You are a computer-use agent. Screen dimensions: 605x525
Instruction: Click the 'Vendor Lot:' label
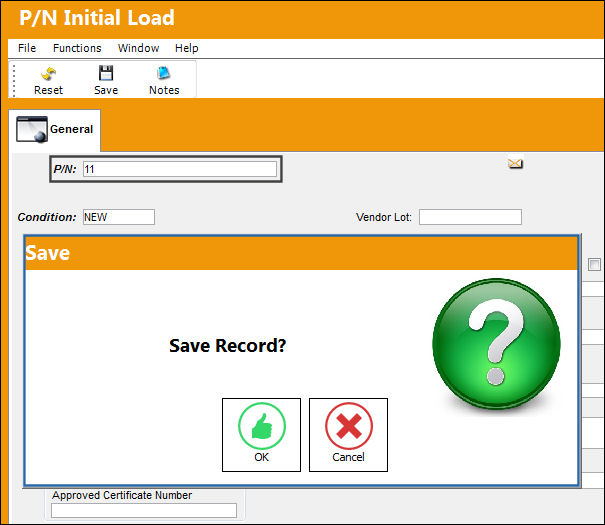pos(384,217)
